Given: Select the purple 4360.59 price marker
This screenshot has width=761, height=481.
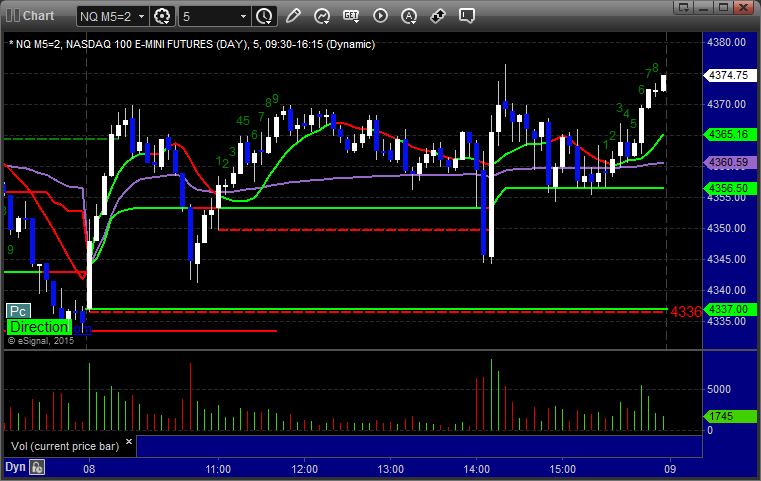Looking at the screenshot, I should point(729,163).
